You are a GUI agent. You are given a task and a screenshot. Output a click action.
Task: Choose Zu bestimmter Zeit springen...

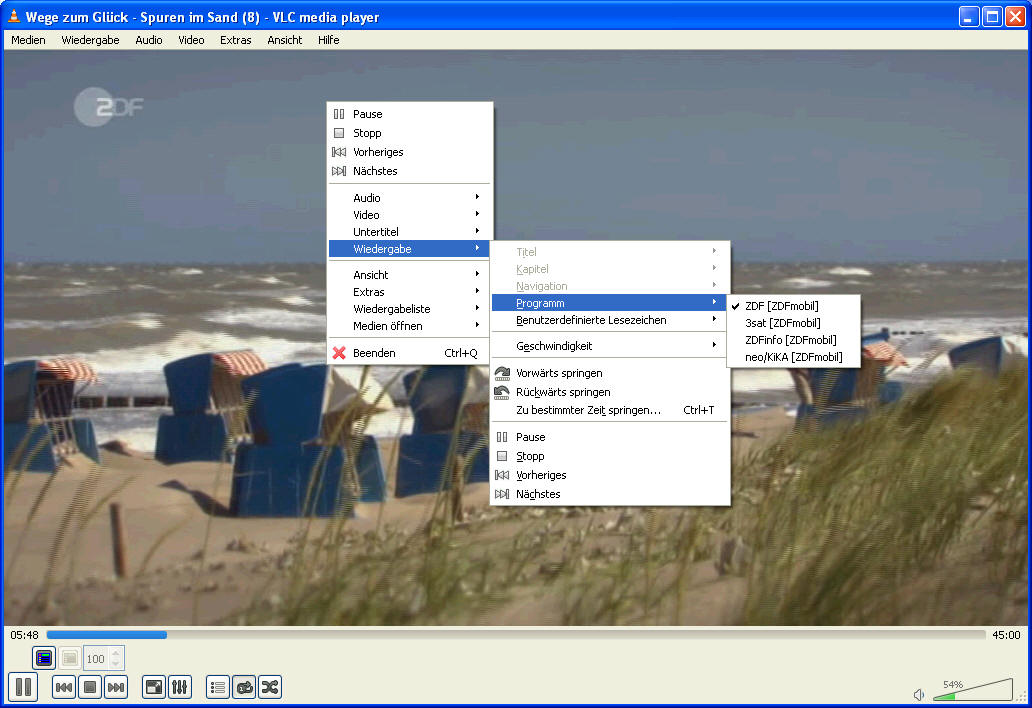tap(609, 410)
